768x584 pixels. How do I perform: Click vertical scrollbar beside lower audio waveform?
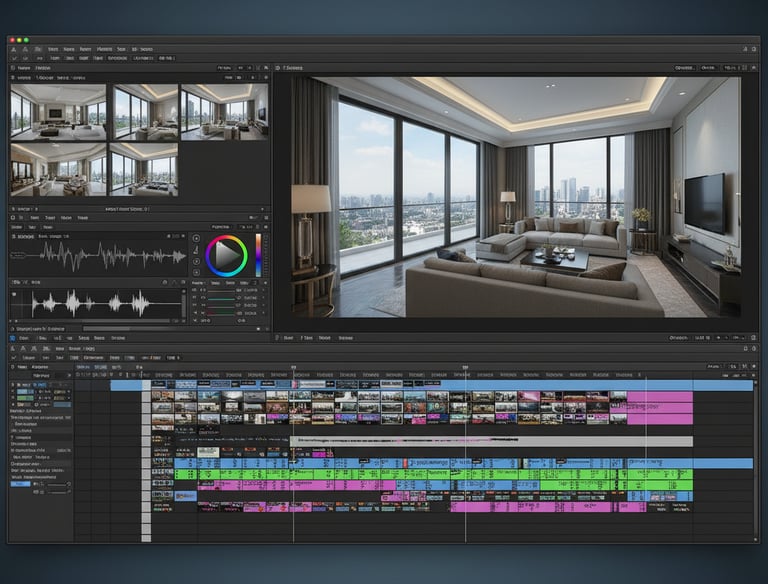184,304
